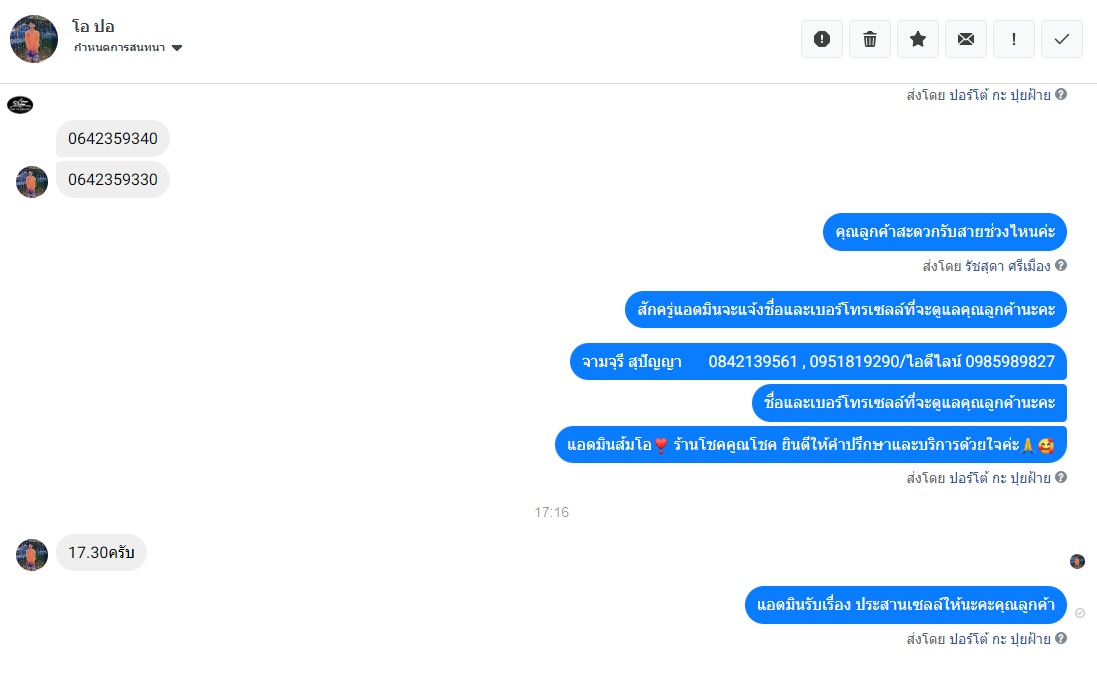Mark conversation unread with envelope icon
Image resolution: width=1097 pixels, height=673 pixels.
pos(965,39)
